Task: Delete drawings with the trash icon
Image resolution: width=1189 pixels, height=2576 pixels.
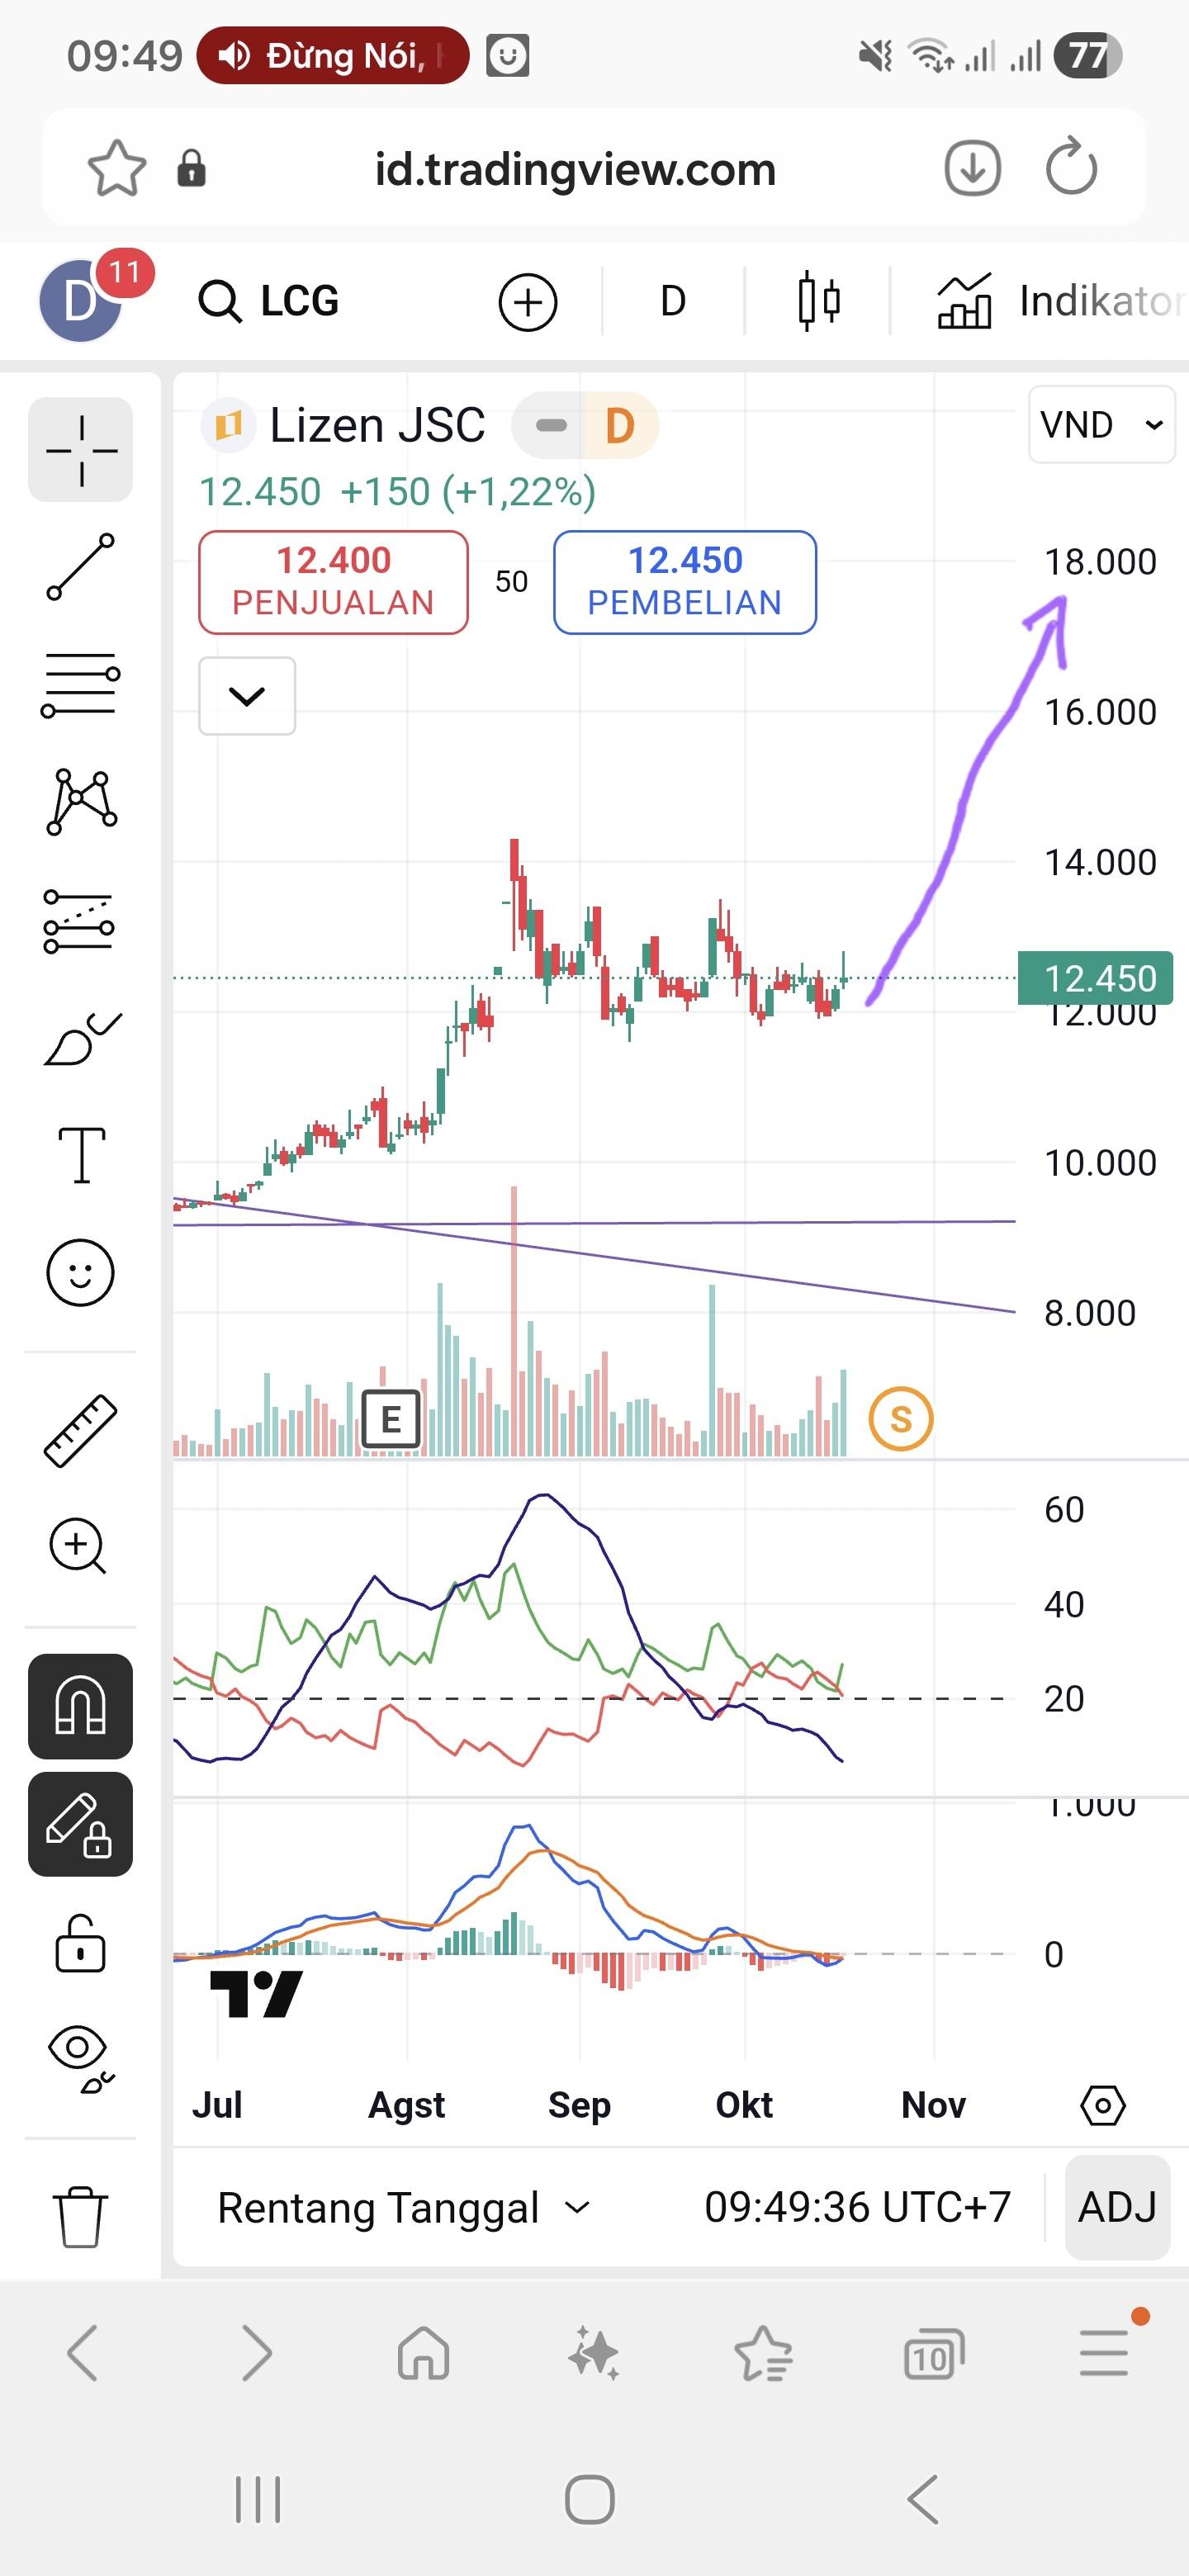Action: coord(80,2217)
